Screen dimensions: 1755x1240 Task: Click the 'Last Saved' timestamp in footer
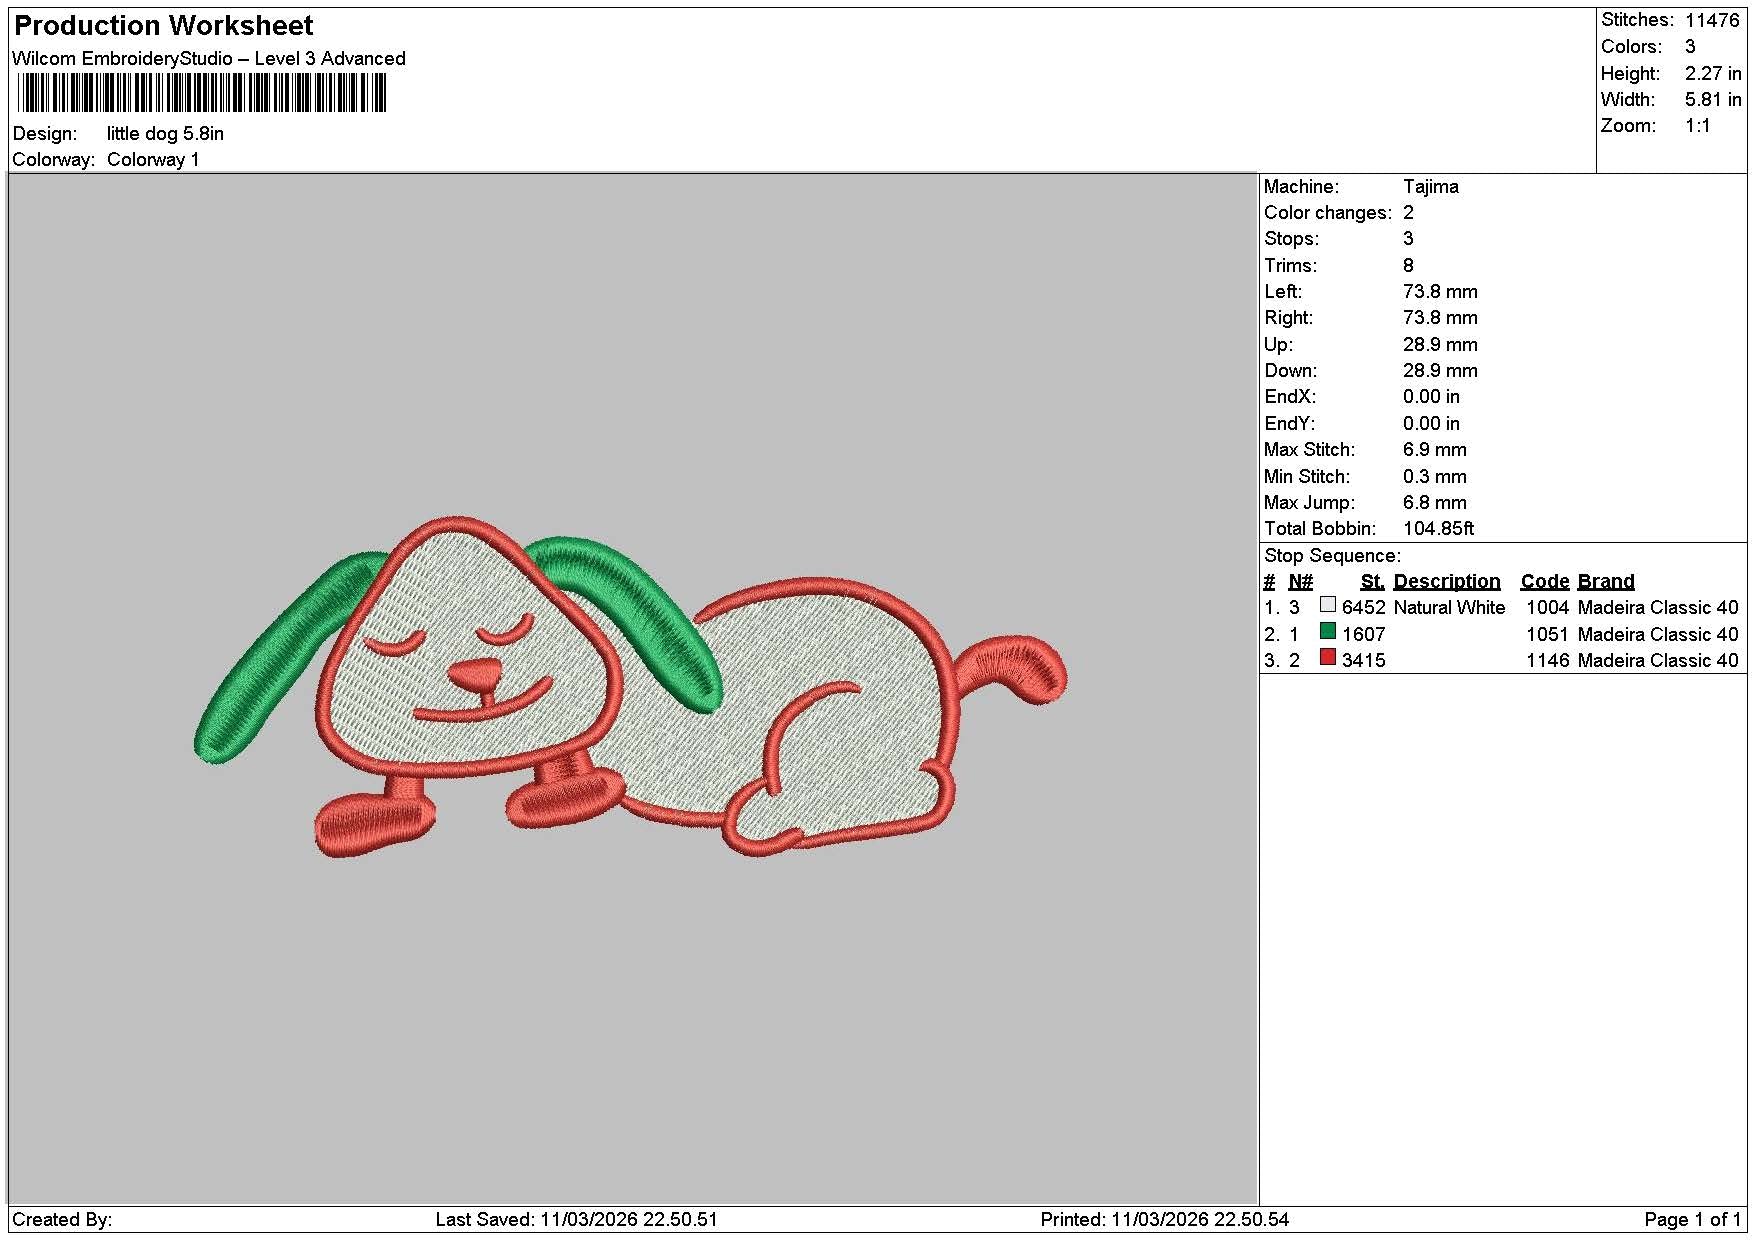576,1219
